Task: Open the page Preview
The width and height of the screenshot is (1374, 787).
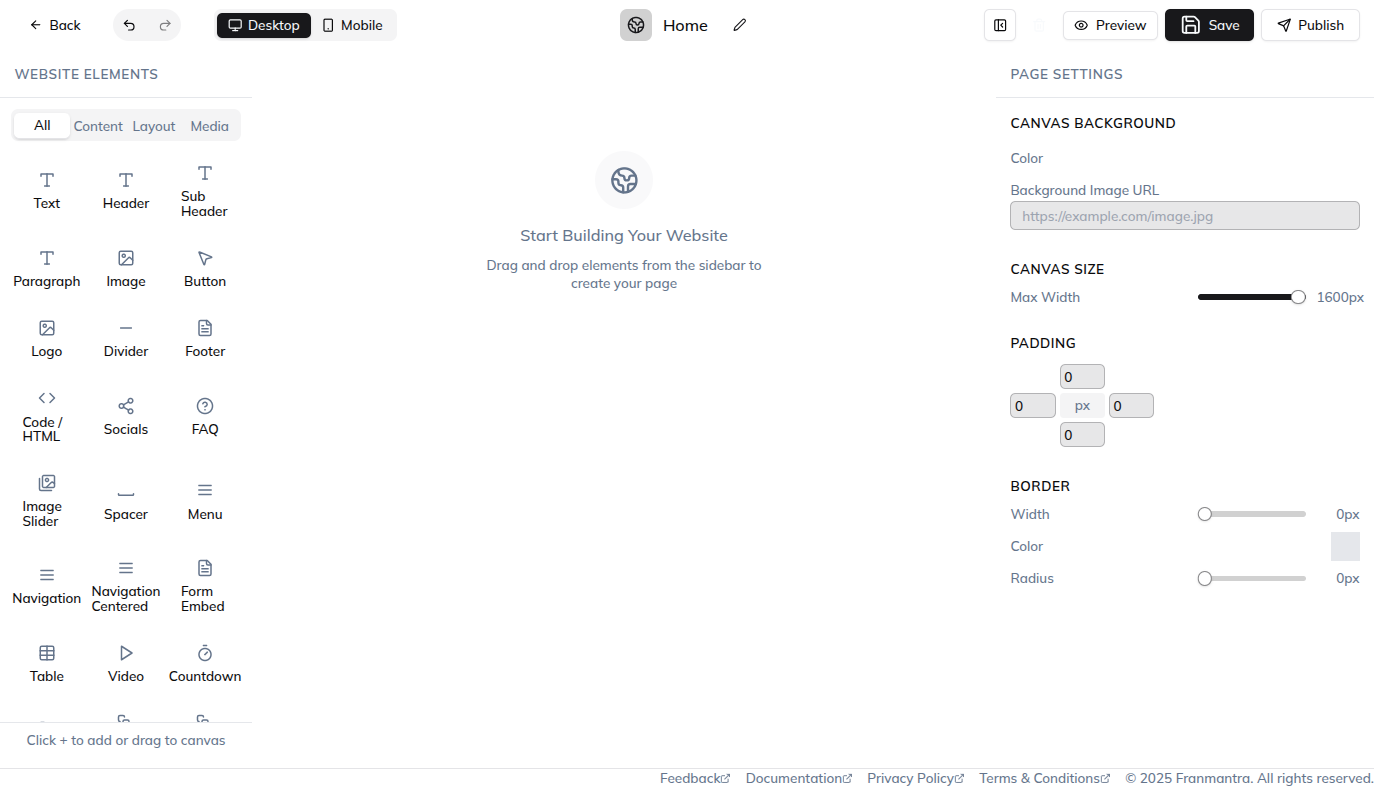Action: [x=1110, y=25]
